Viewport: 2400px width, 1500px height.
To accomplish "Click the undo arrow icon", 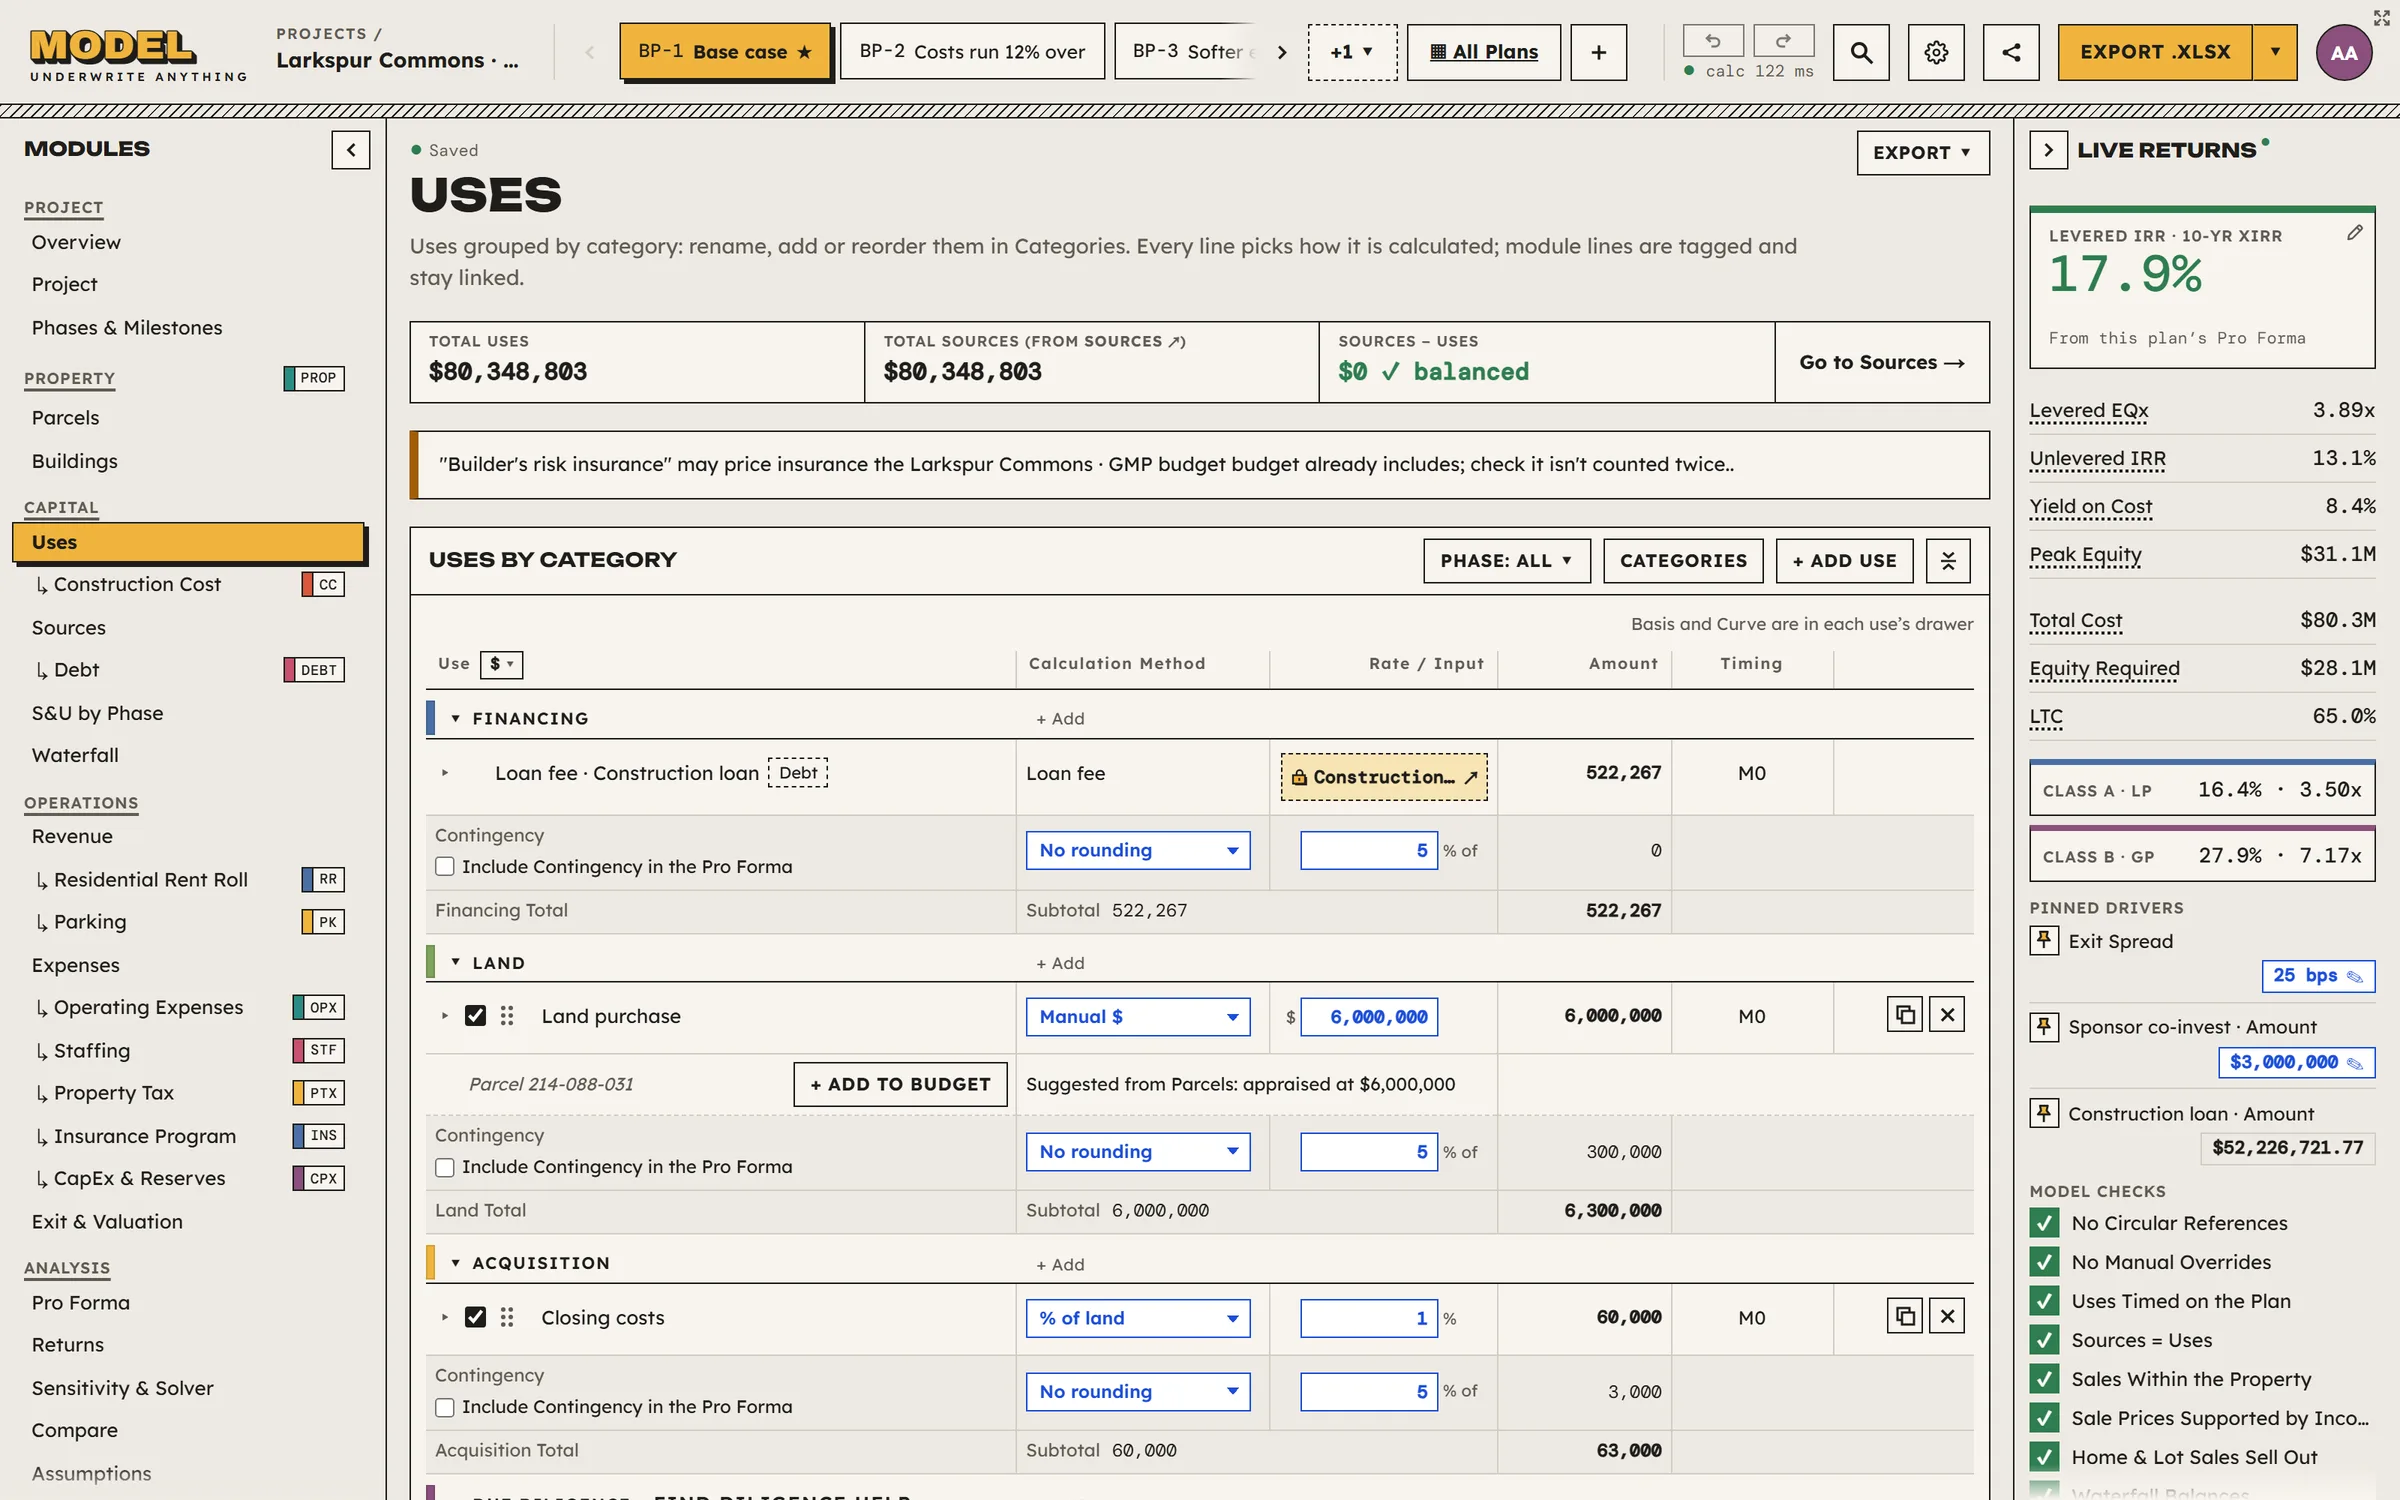I will (1712, 41).
